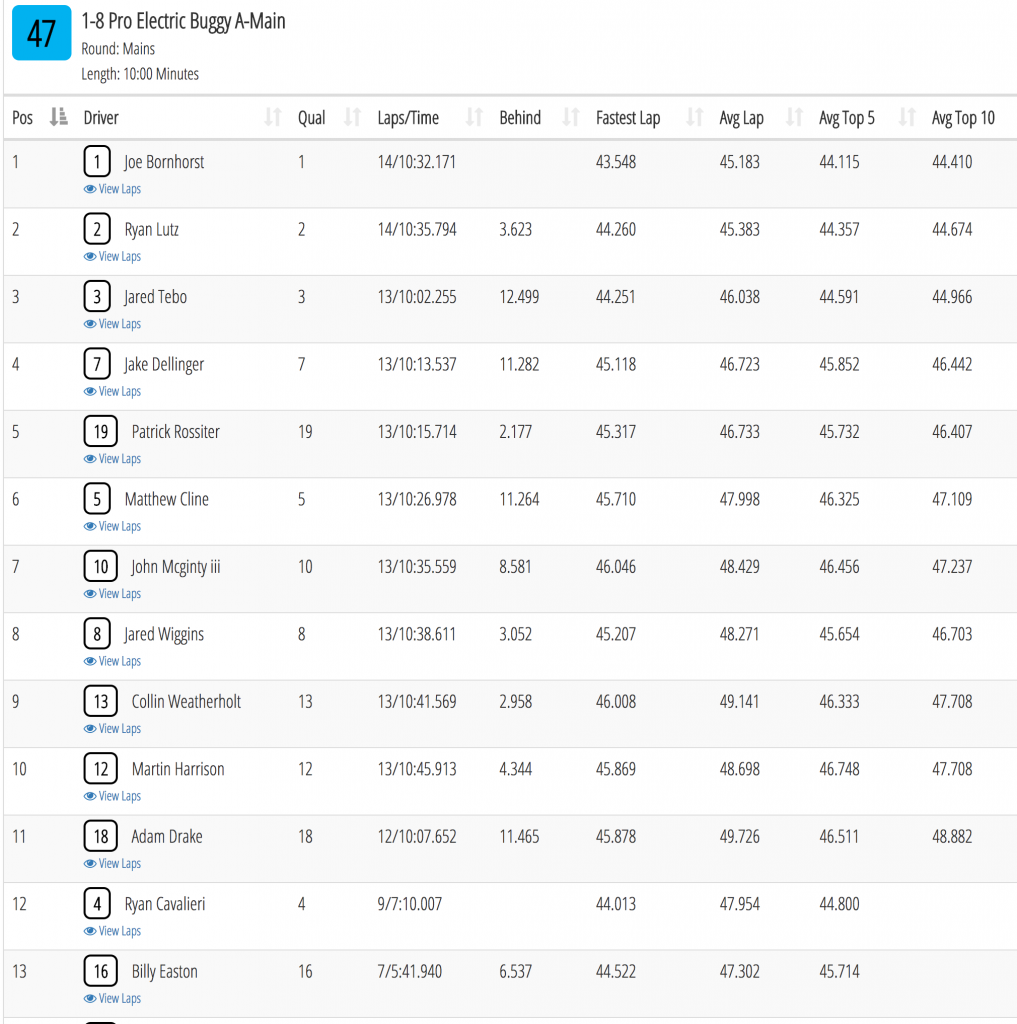Click car number badge 5 beside Matthew Cline
The width and height of the screenshot is (1017, 1024).
pyautogui.click(x=97, y=499)
